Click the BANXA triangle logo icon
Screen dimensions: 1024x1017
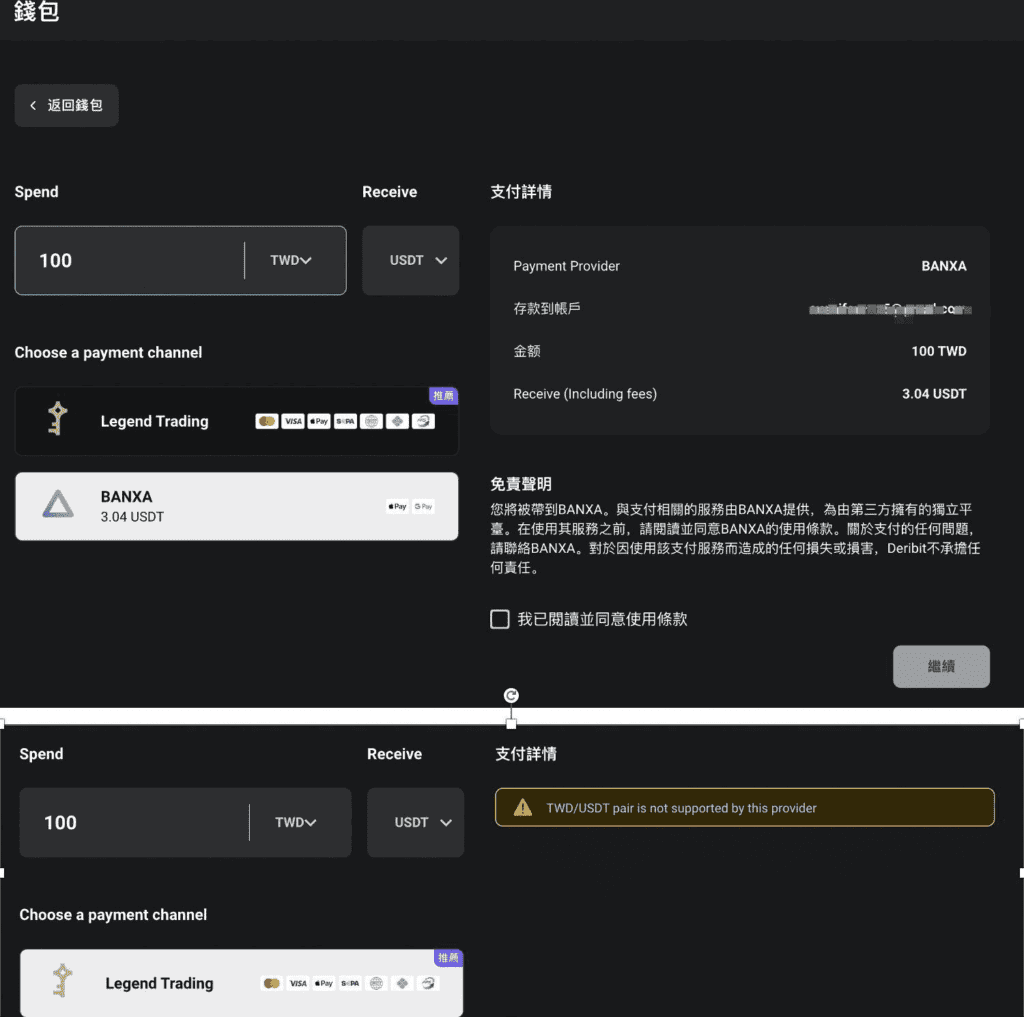(x=57, y=505)
